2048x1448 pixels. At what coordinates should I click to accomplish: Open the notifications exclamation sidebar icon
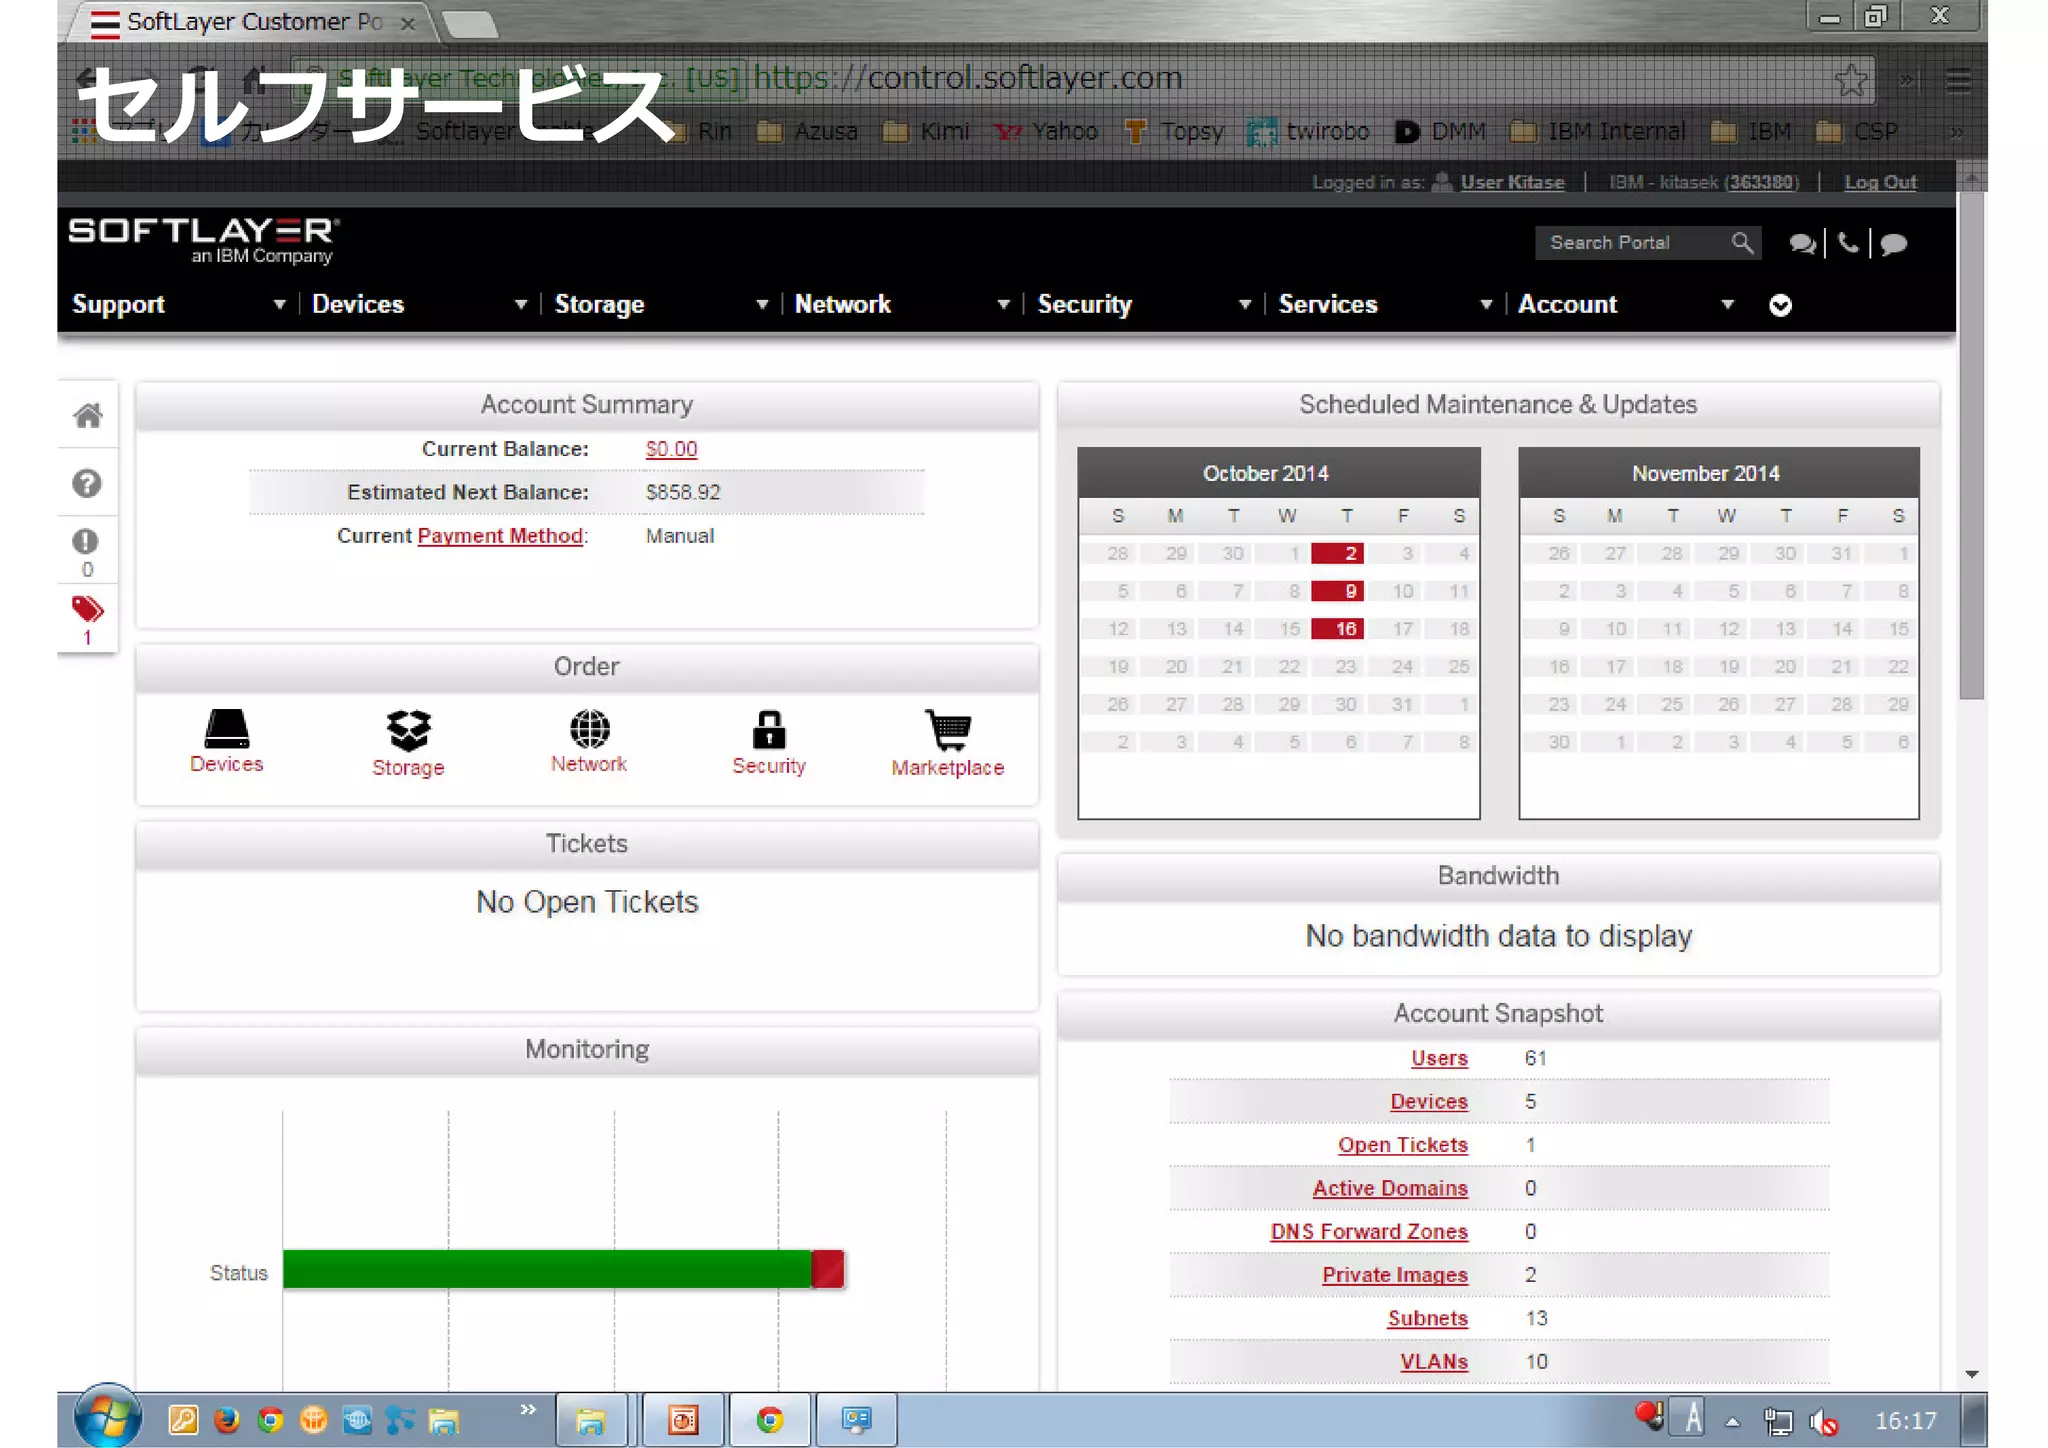click(x=86, y=541)
